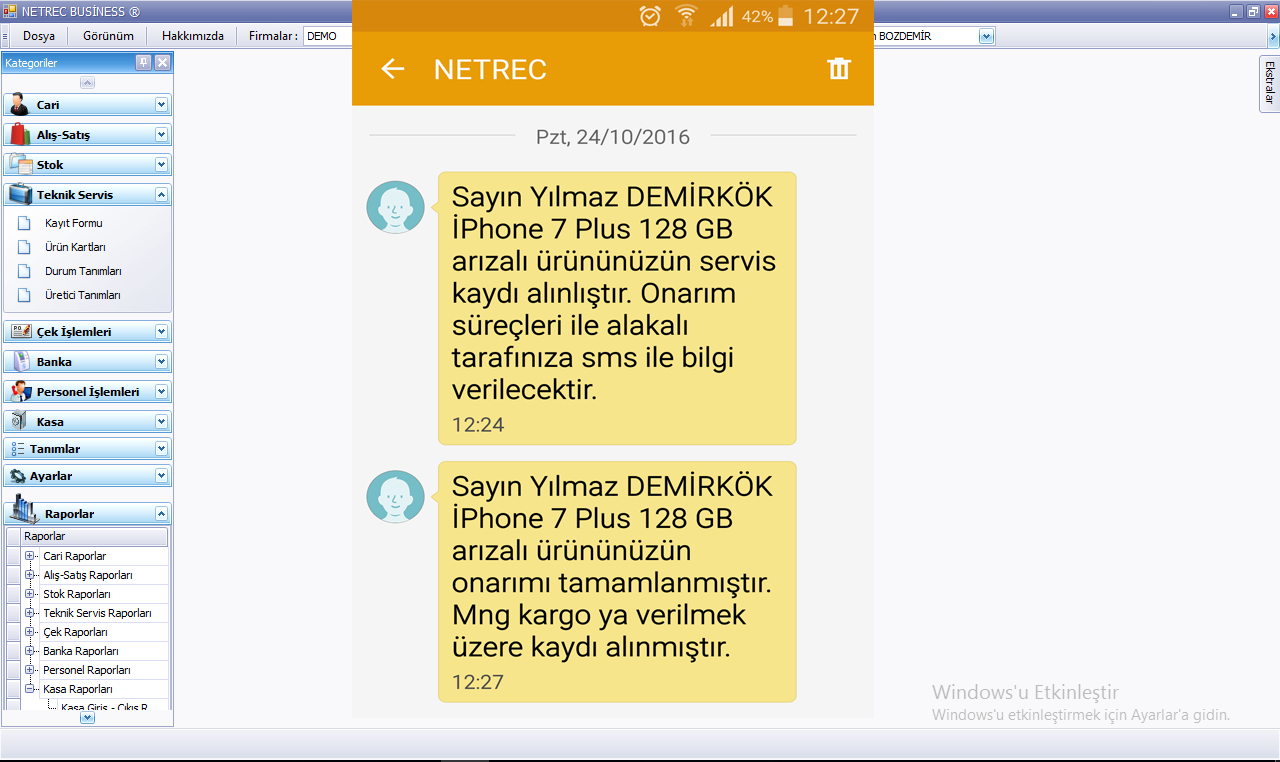Click the up-arrow button below the Kategoriler title
This screenshot has width=1280, height=762.
pos(87,82)
